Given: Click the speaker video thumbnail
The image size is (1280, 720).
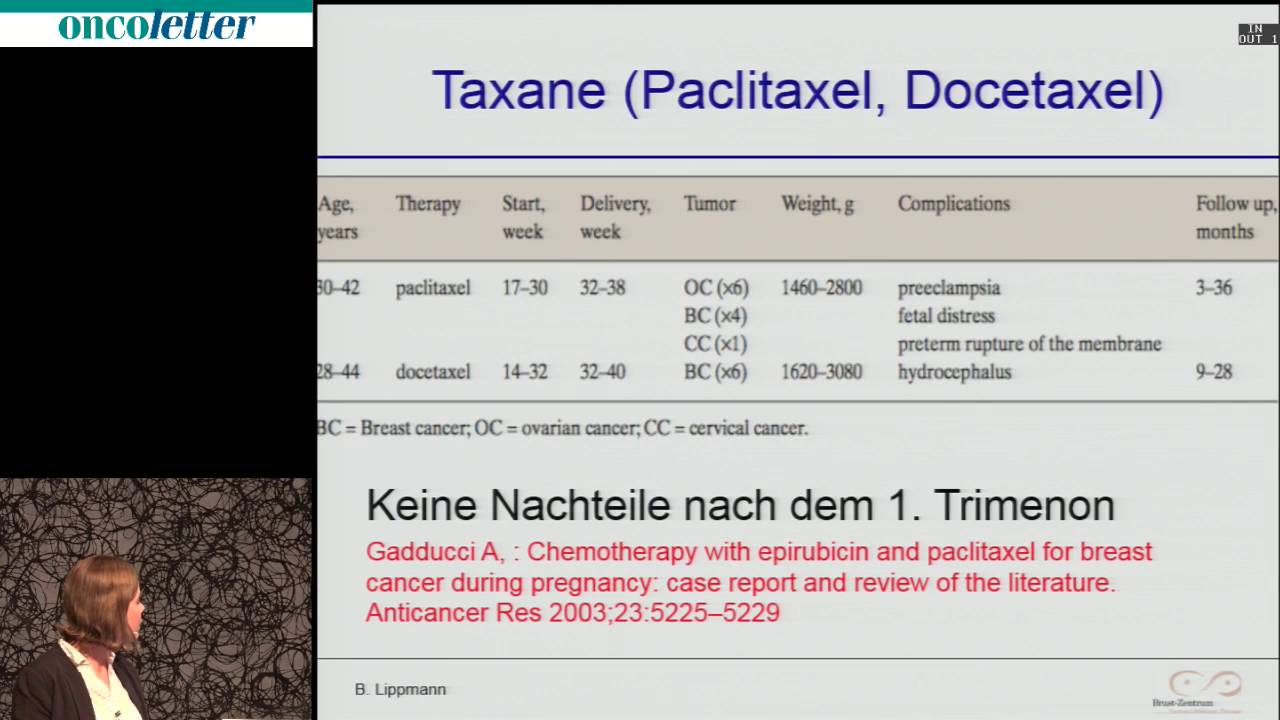Looking at the screenshot, I should pyautogui.click(x=156, y=599).
